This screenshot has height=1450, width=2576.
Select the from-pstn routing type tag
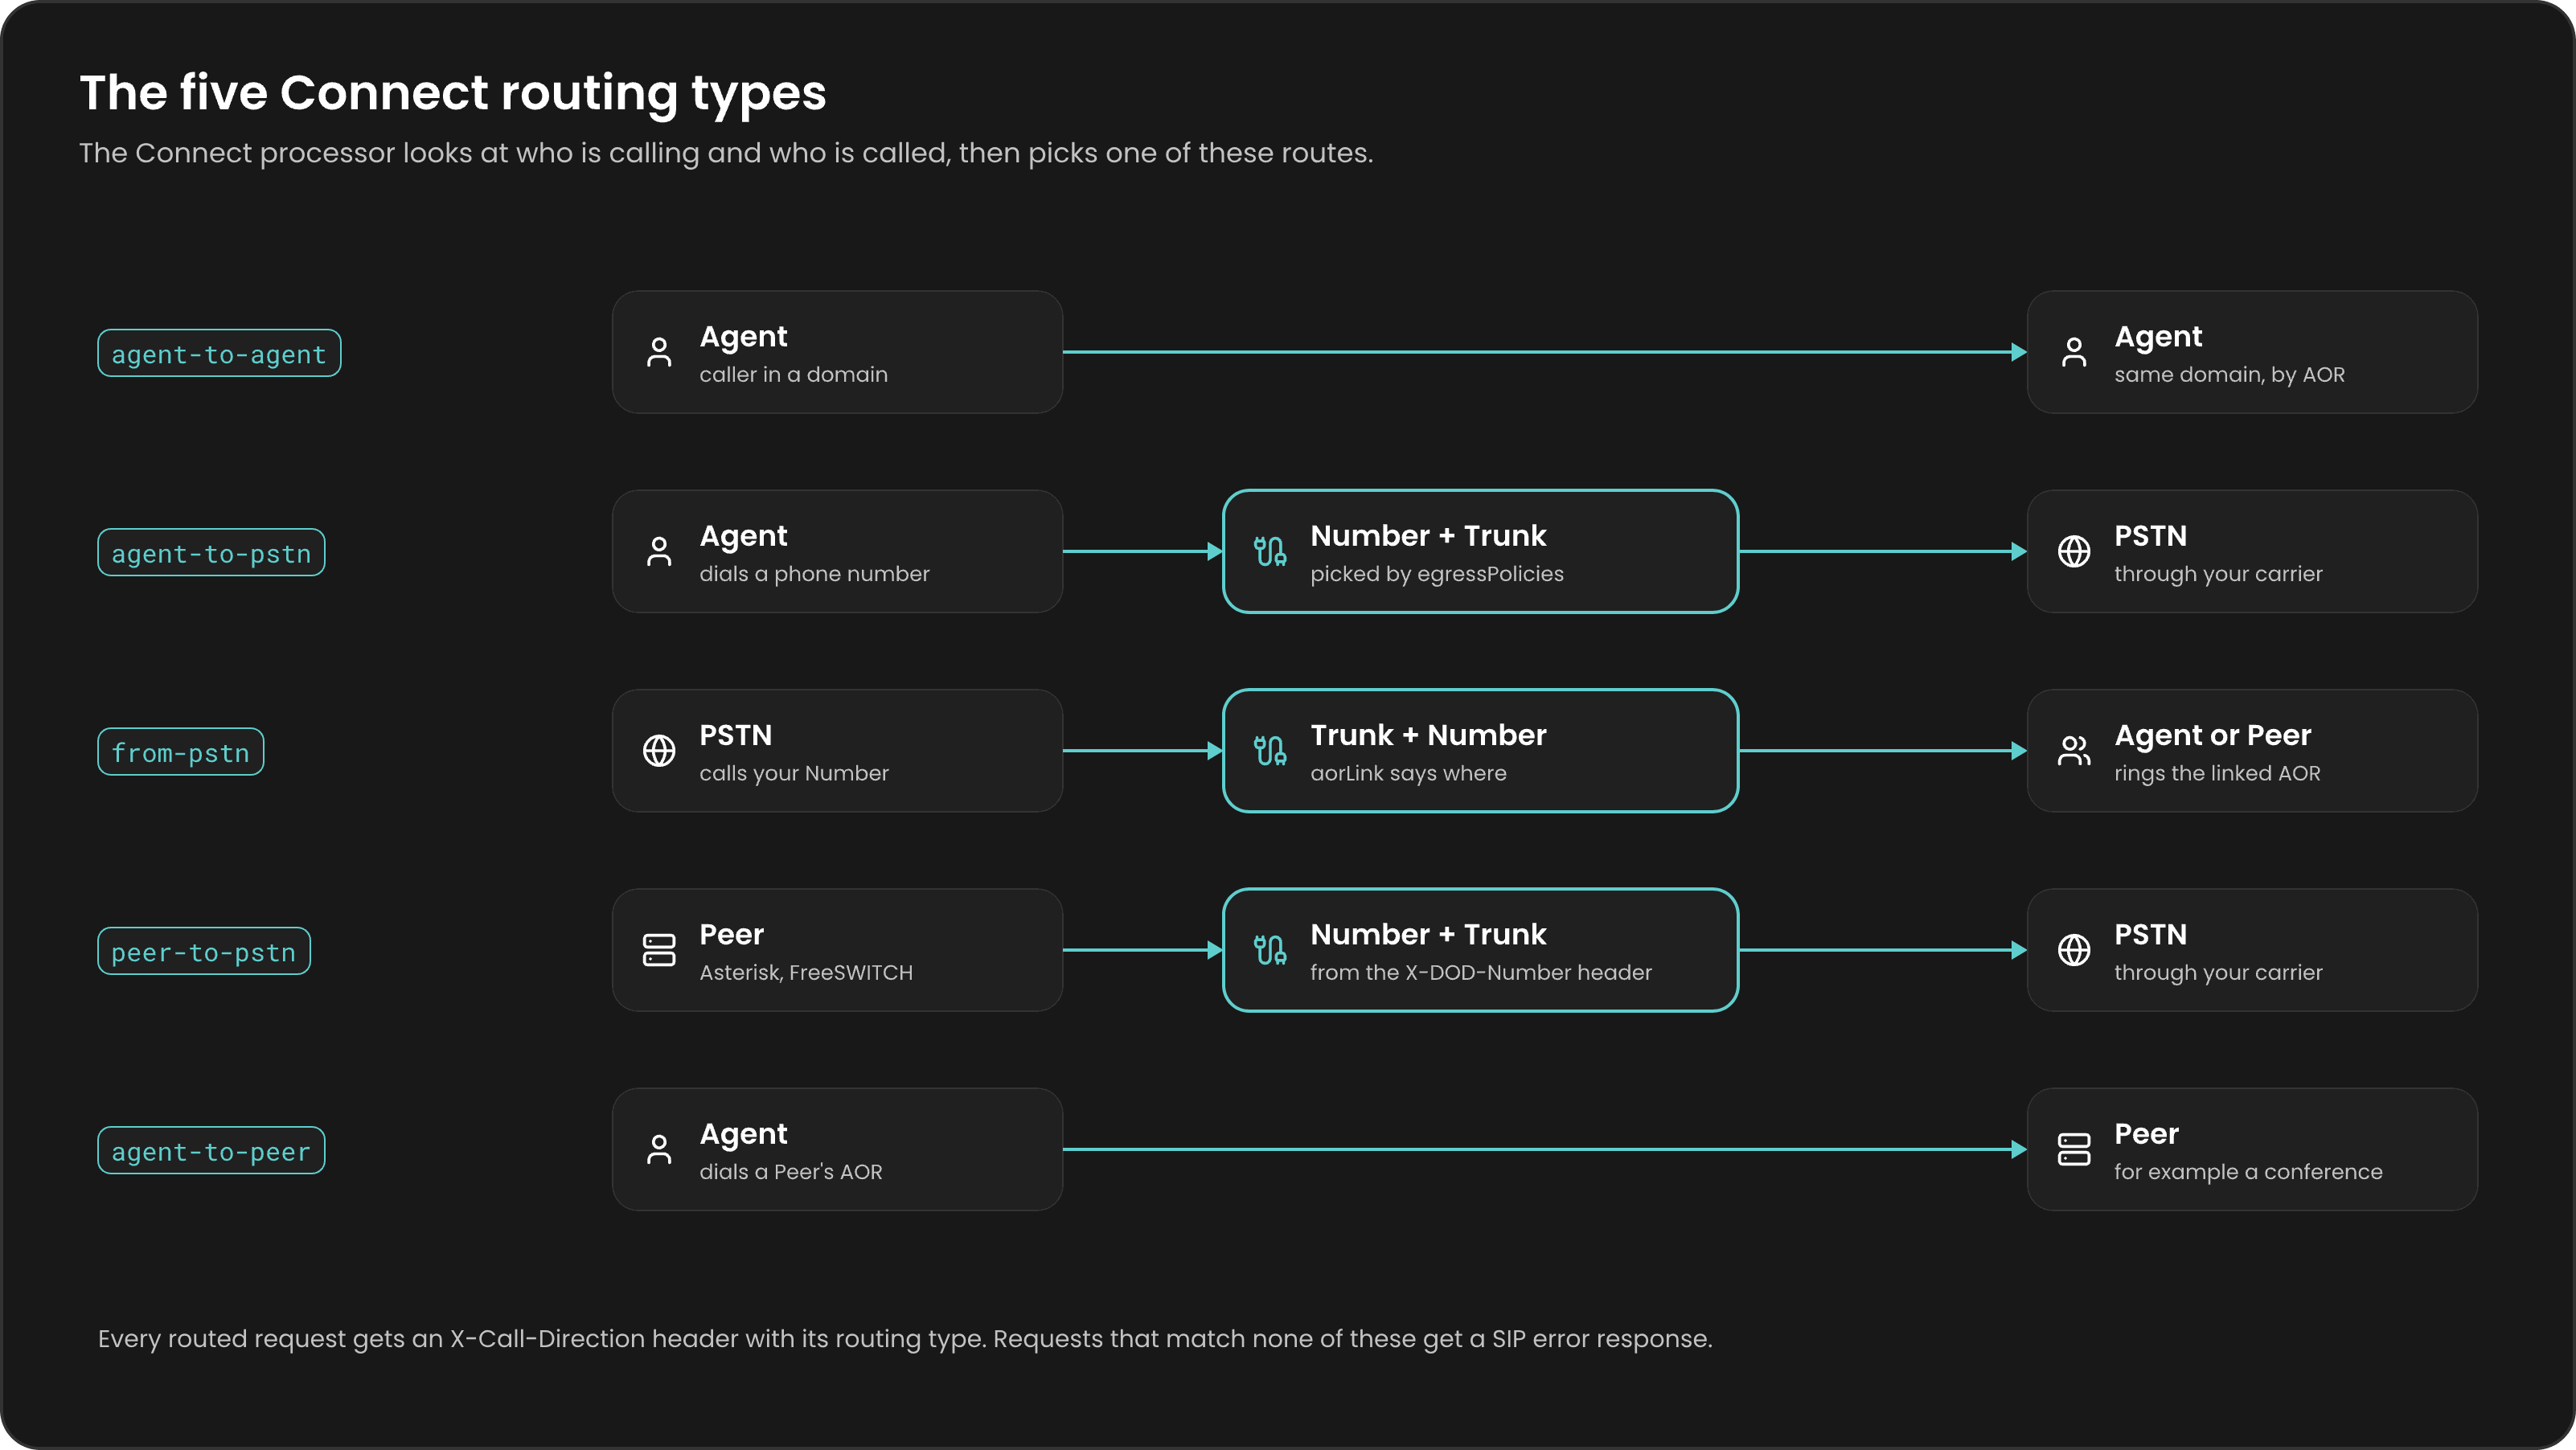click(181, 751)
